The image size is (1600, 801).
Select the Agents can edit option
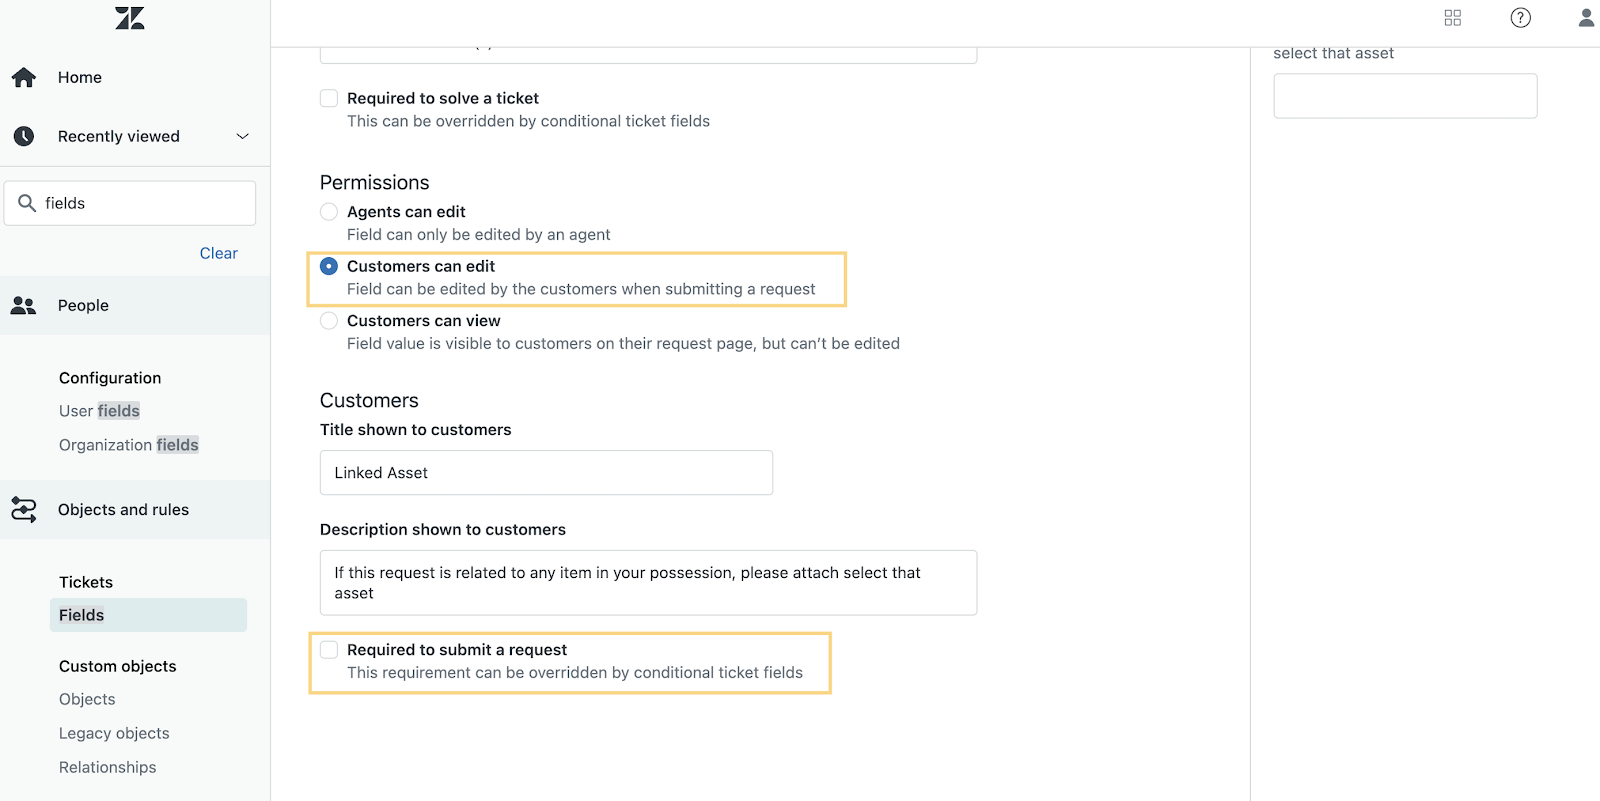coord(329,212)
